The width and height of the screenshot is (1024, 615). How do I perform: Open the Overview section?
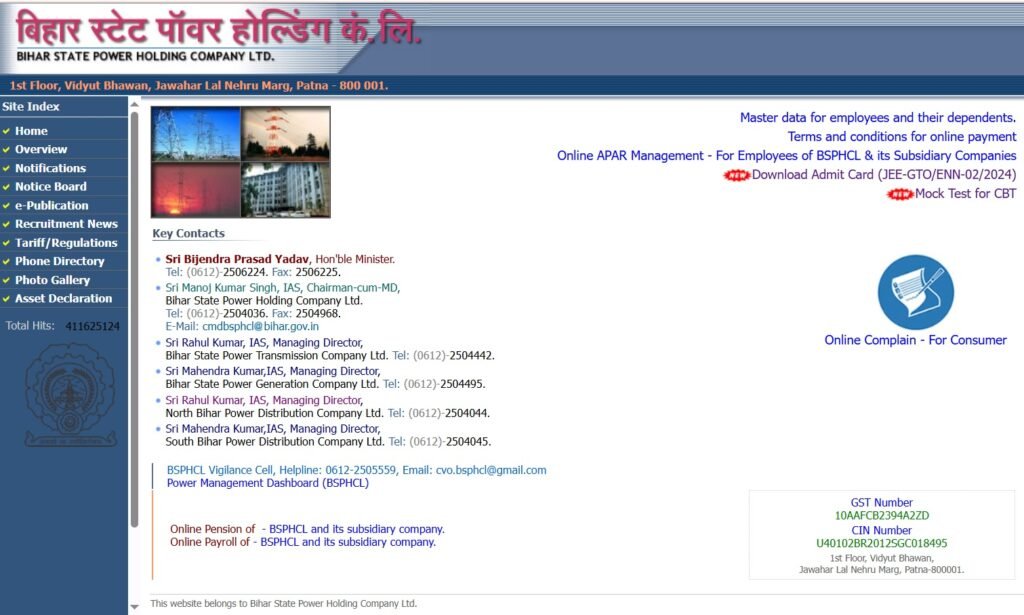[x=41, y=150]
